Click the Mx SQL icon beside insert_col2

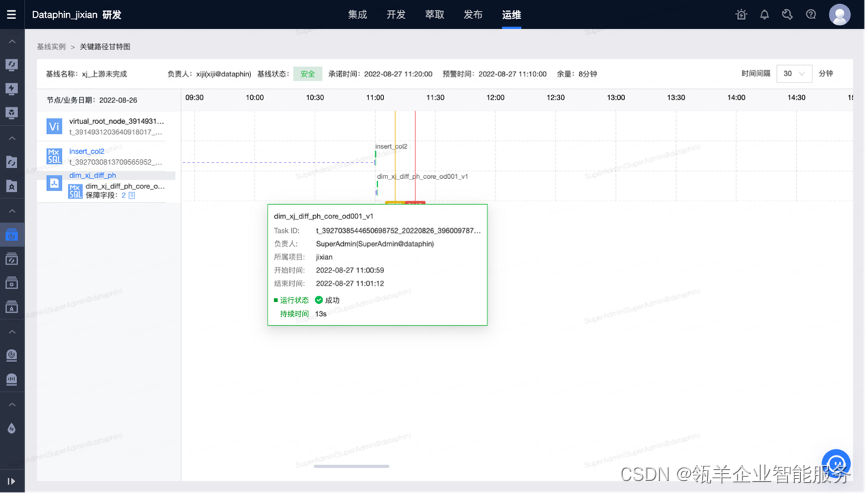pos(54,156)
